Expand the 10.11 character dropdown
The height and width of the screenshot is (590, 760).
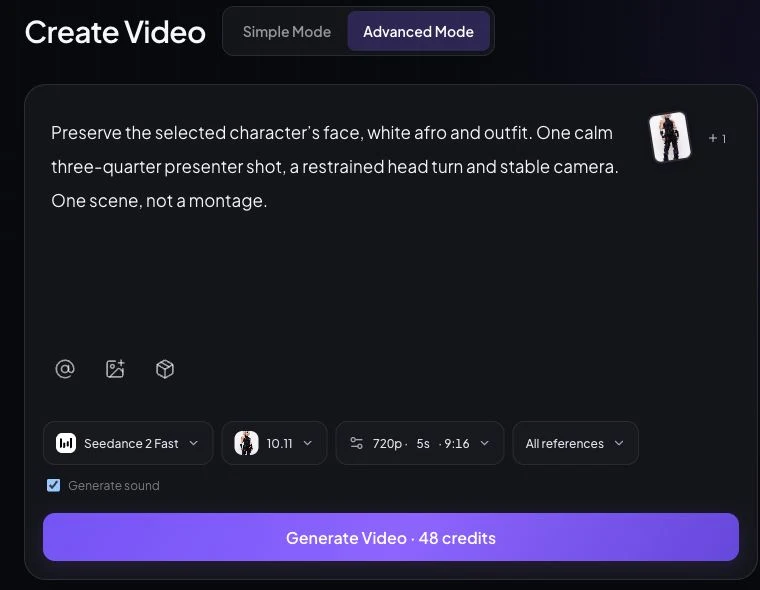(274, 443)
